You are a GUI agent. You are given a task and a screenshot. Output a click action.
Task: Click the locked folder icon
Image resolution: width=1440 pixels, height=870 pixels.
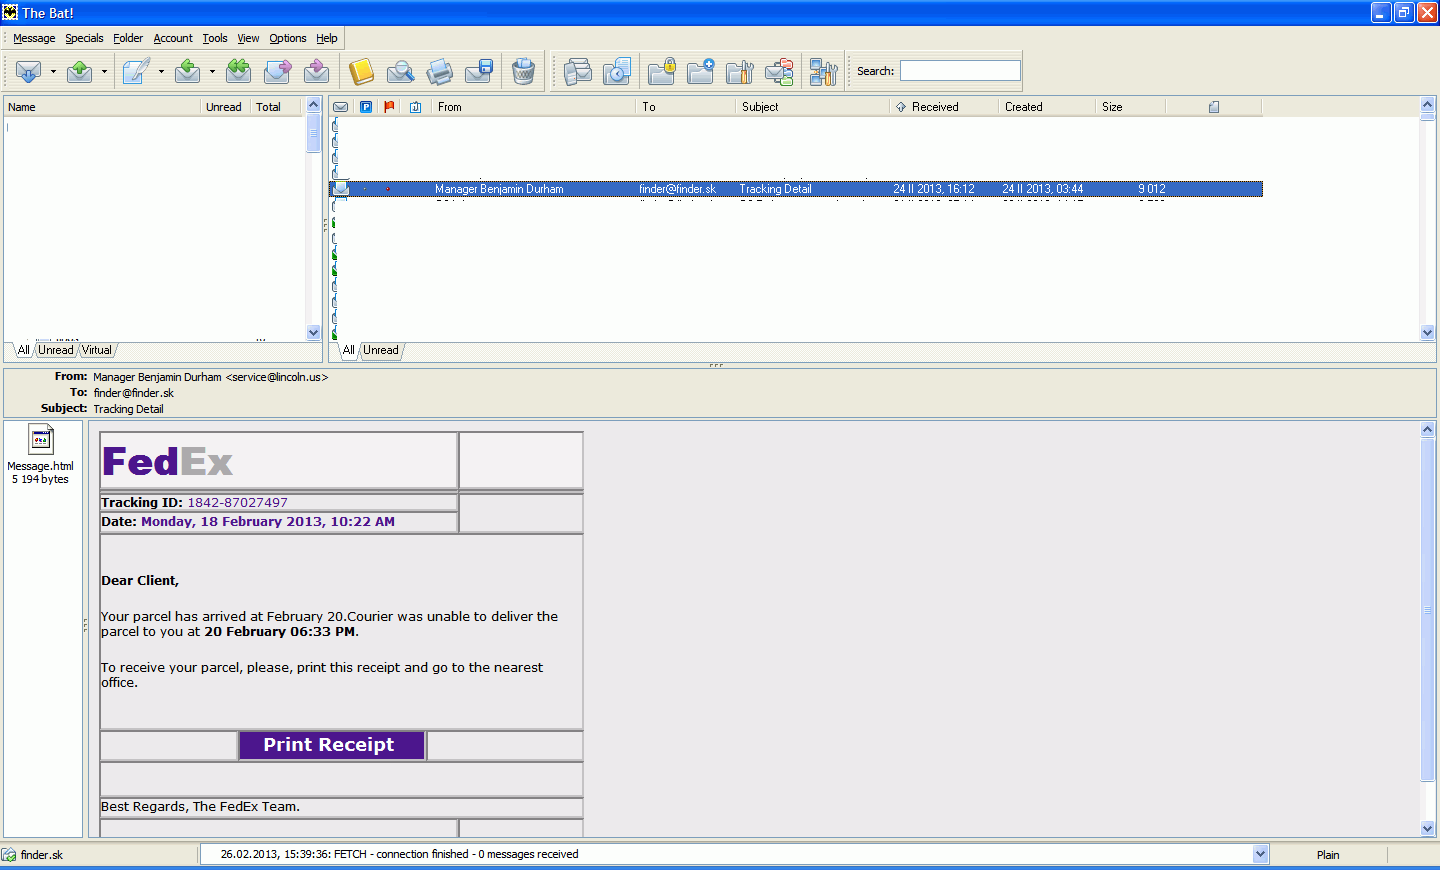click(661, 71)
